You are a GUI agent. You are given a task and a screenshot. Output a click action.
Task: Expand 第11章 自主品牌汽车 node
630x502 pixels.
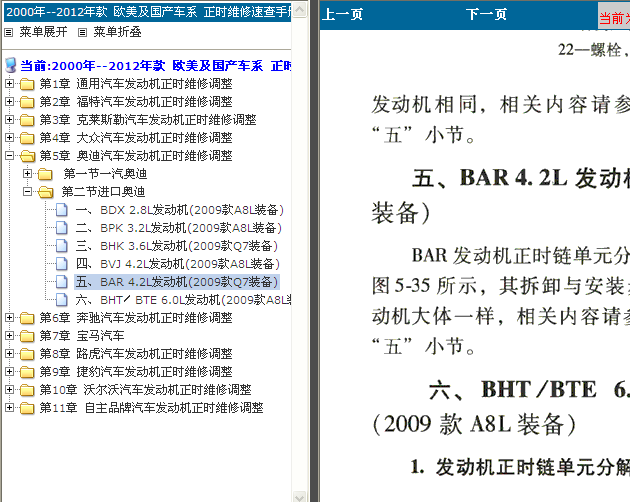[x=9, y=408]
